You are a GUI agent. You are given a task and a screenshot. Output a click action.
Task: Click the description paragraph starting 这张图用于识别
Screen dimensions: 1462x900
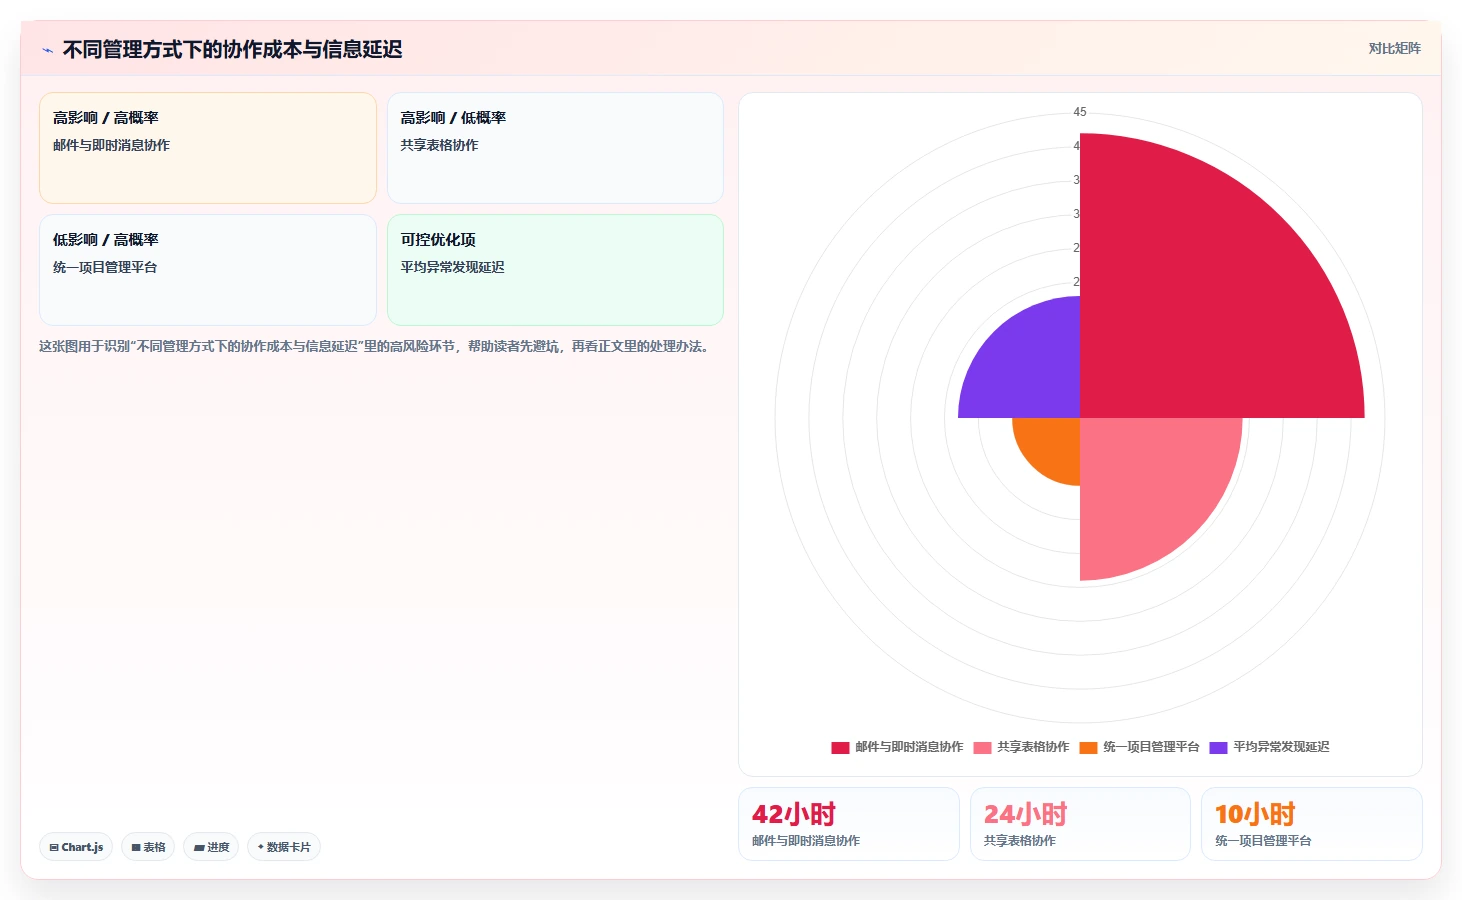[x=375, y=346]
